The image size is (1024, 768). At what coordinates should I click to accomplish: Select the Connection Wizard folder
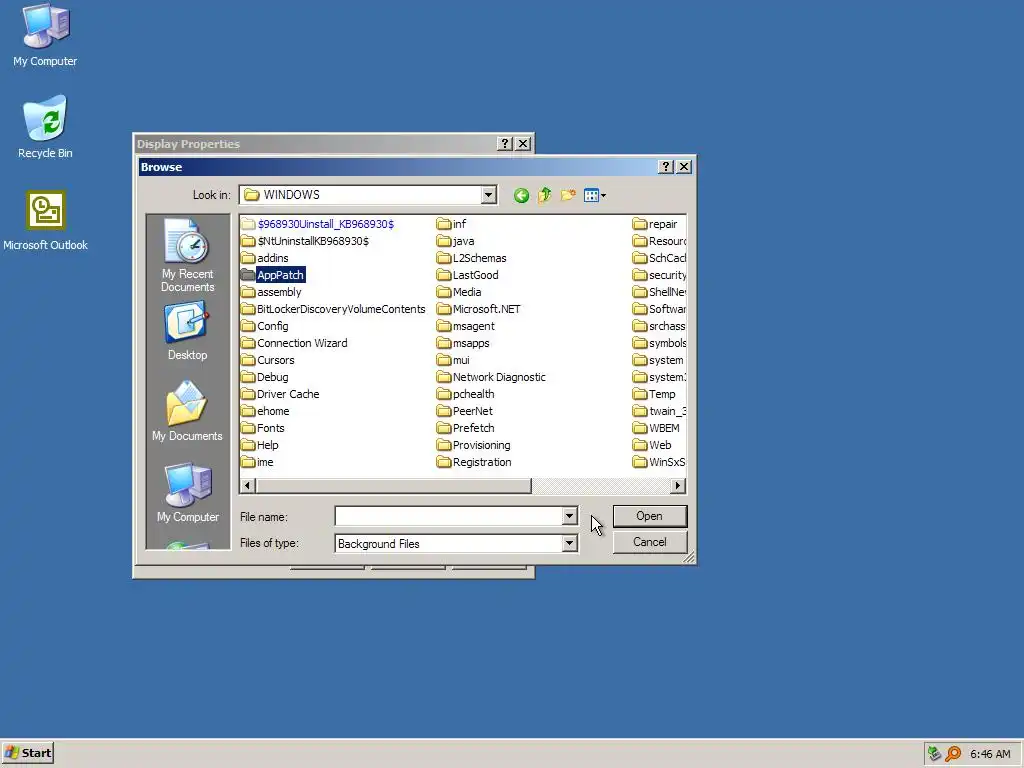coord(295,343)
